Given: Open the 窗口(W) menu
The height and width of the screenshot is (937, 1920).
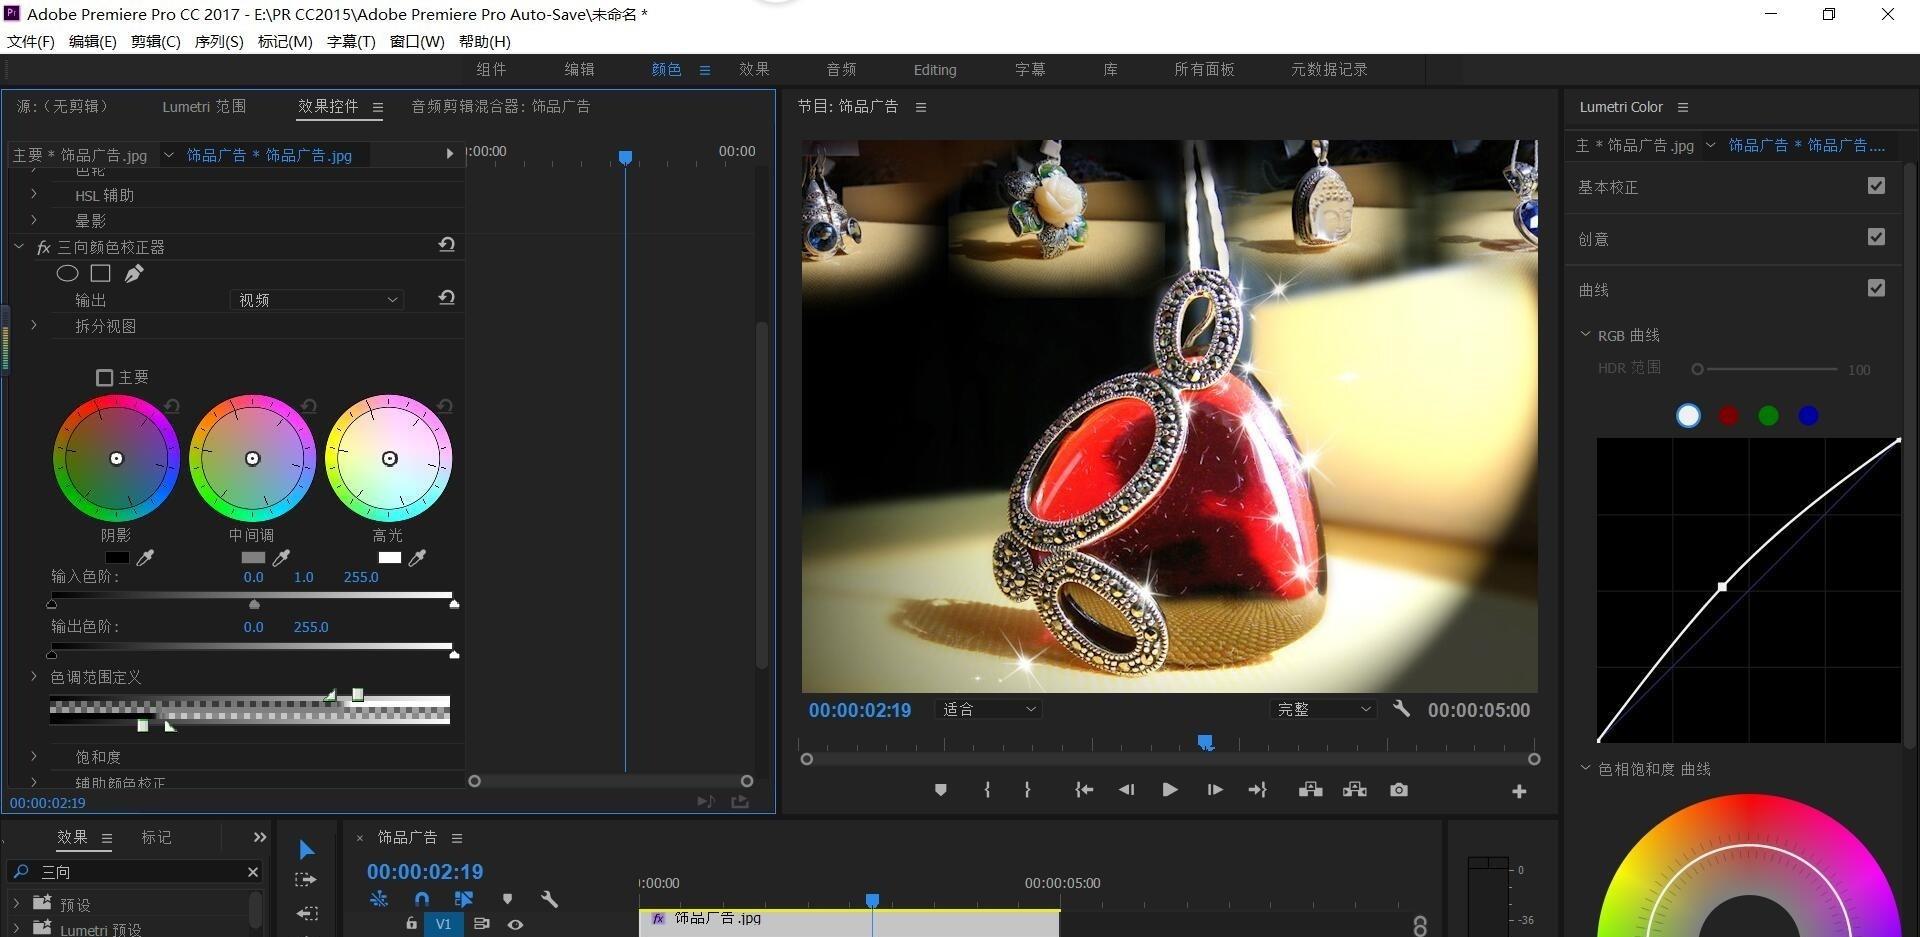Looking at the screenshot, I should click(x=417, y=41).
